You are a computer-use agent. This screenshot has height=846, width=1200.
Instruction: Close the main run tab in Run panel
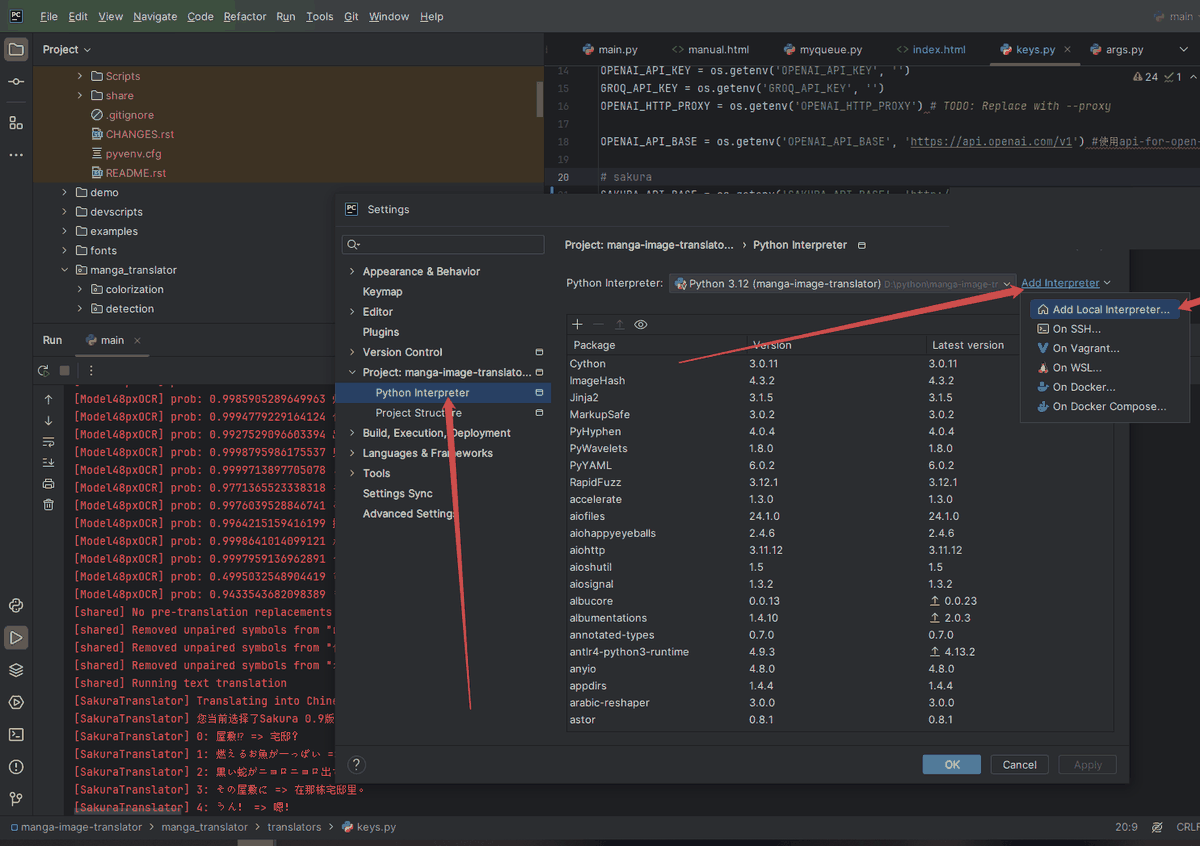138,340
